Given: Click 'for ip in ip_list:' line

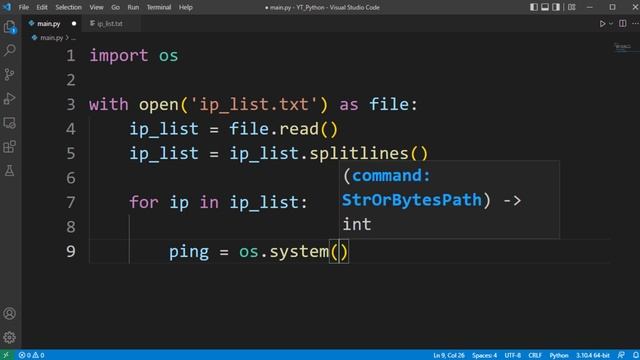Looking at the screenshot, I should [x=218, y=202].
